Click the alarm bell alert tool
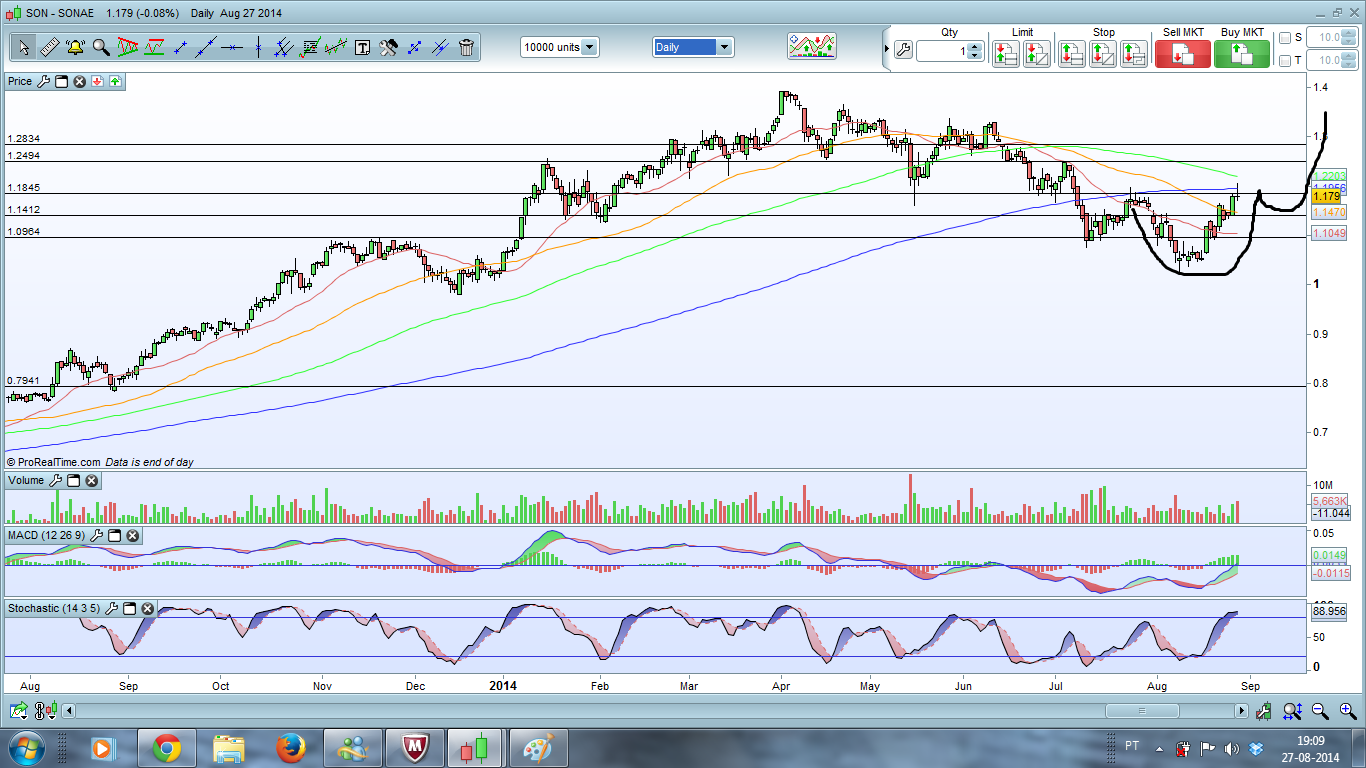 click(x=75, y=47)
